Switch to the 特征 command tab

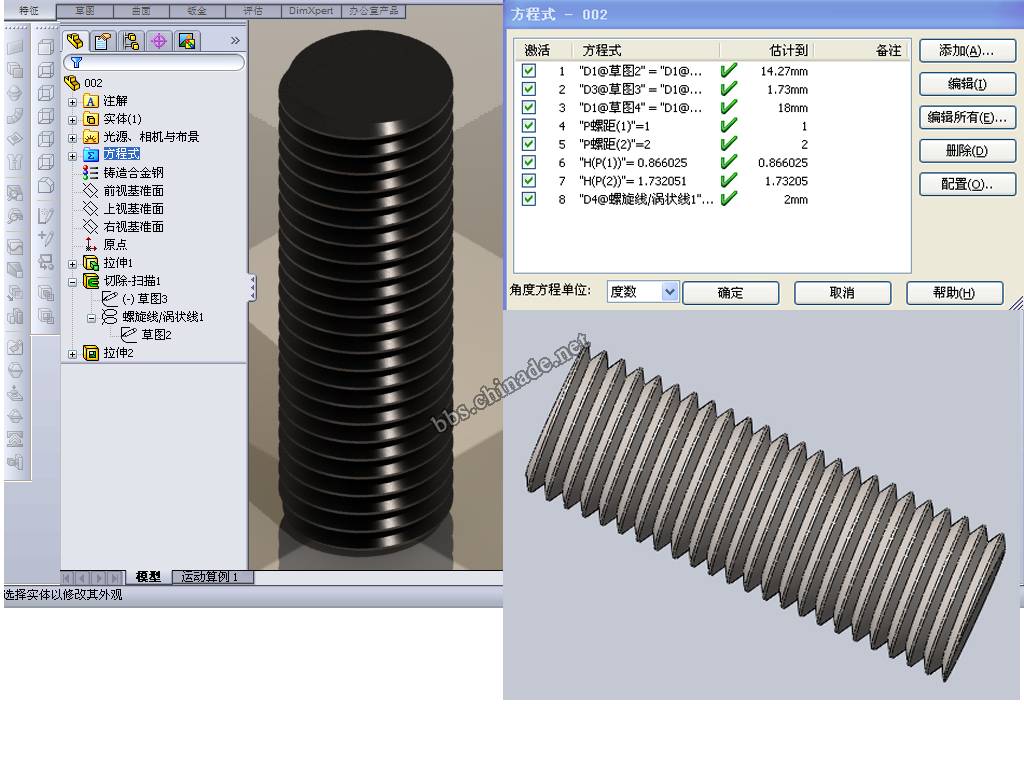tap(29, 10)
